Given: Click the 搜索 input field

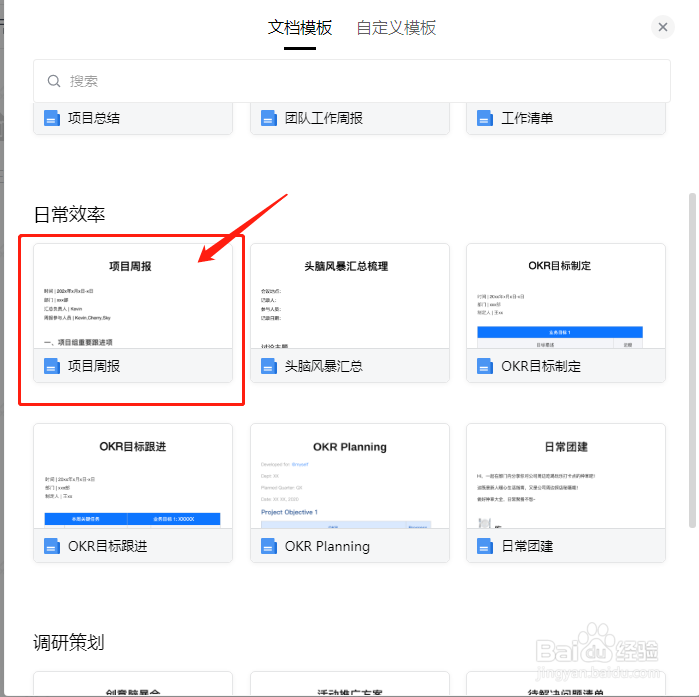Looking at the screenshot, I should [x=352, y=81].
